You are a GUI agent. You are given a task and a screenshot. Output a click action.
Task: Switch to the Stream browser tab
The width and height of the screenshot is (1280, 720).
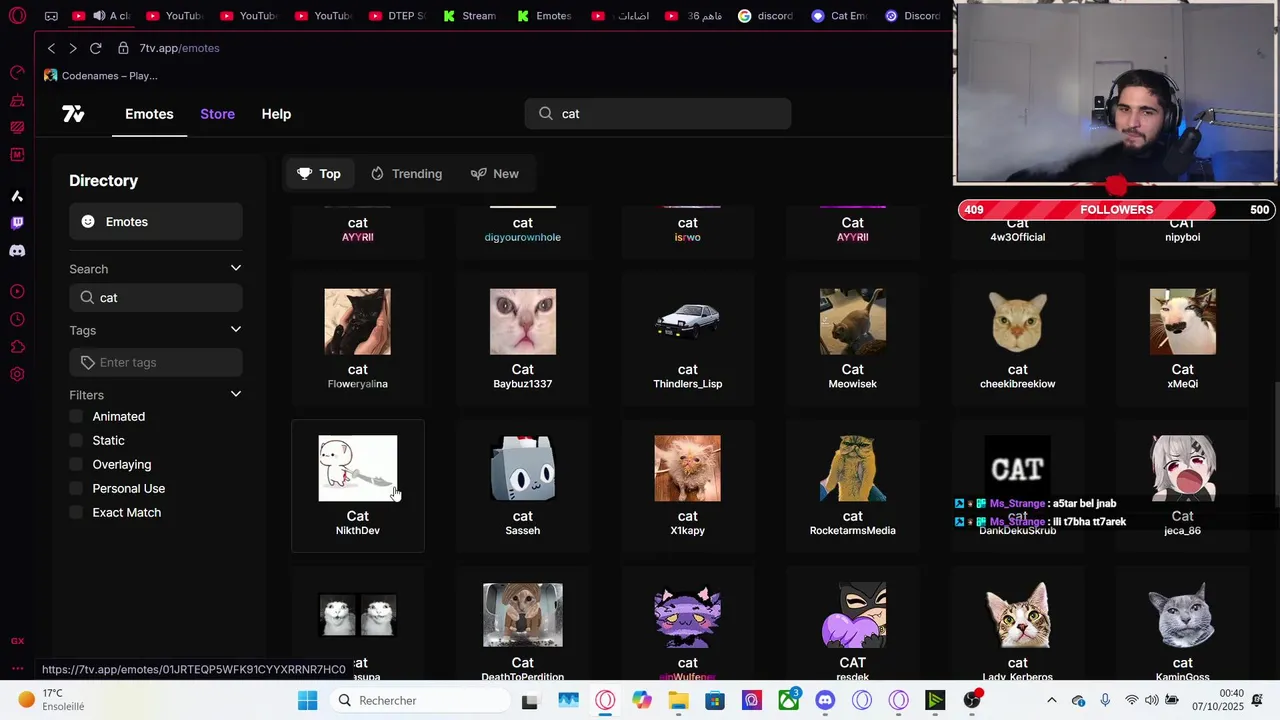tap(469, 16)
